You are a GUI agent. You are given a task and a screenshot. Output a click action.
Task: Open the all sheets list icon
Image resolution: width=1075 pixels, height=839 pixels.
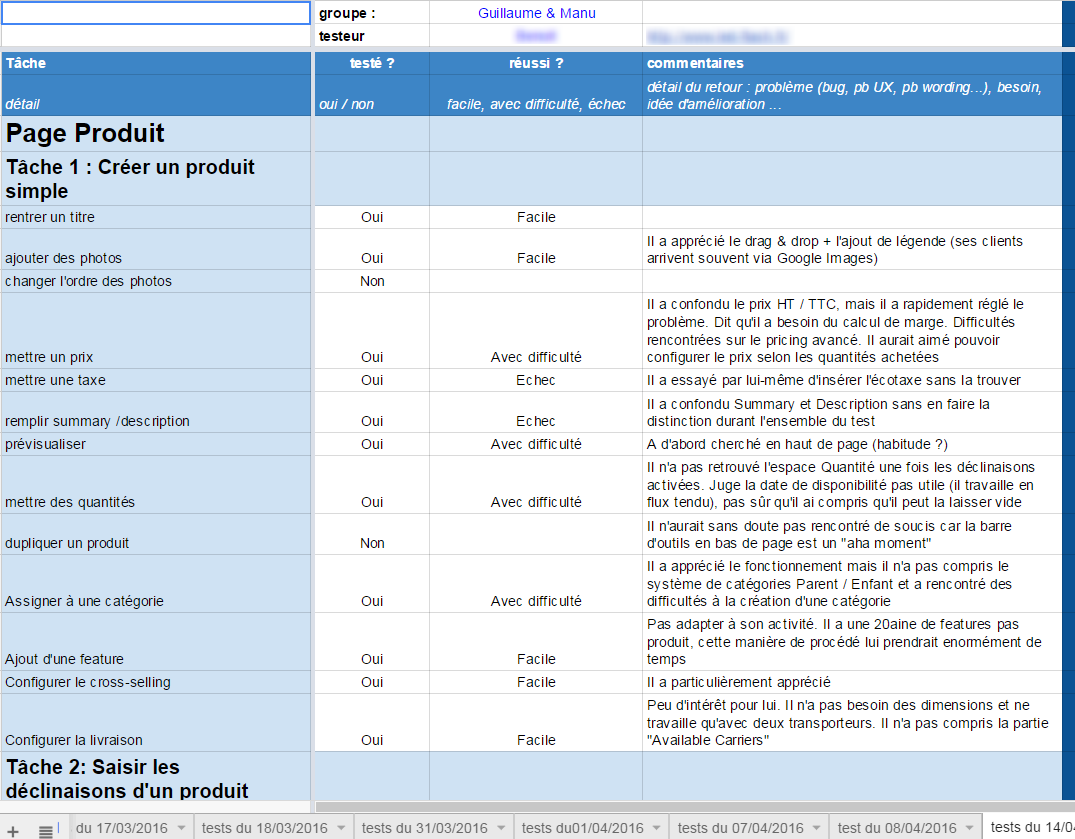coord(45,831)
